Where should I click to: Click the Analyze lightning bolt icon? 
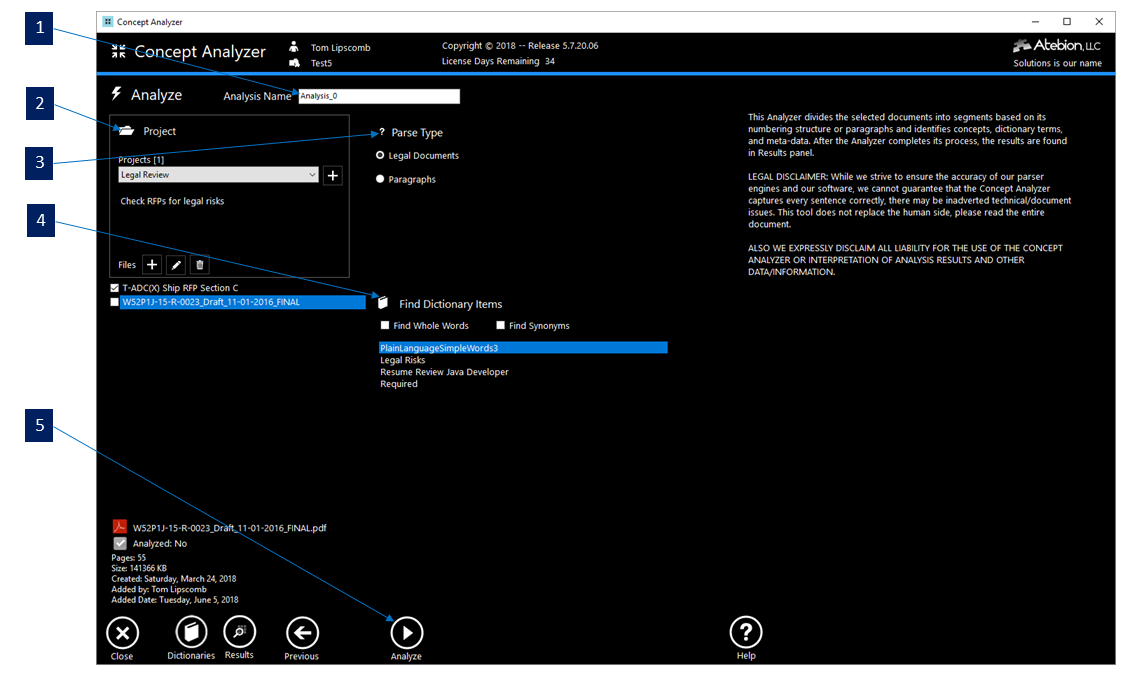[x=116, y=94]
